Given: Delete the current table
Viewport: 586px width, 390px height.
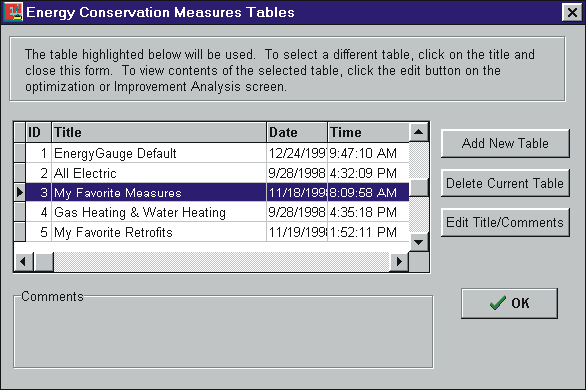Looking at the screenshot, I should [505, 183].
